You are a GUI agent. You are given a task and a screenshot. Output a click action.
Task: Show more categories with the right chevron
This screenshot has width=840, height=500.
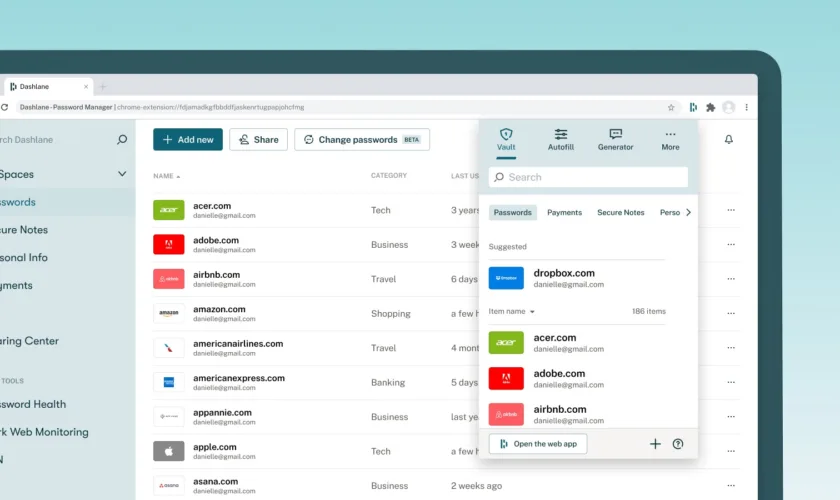tap(688, 212)
